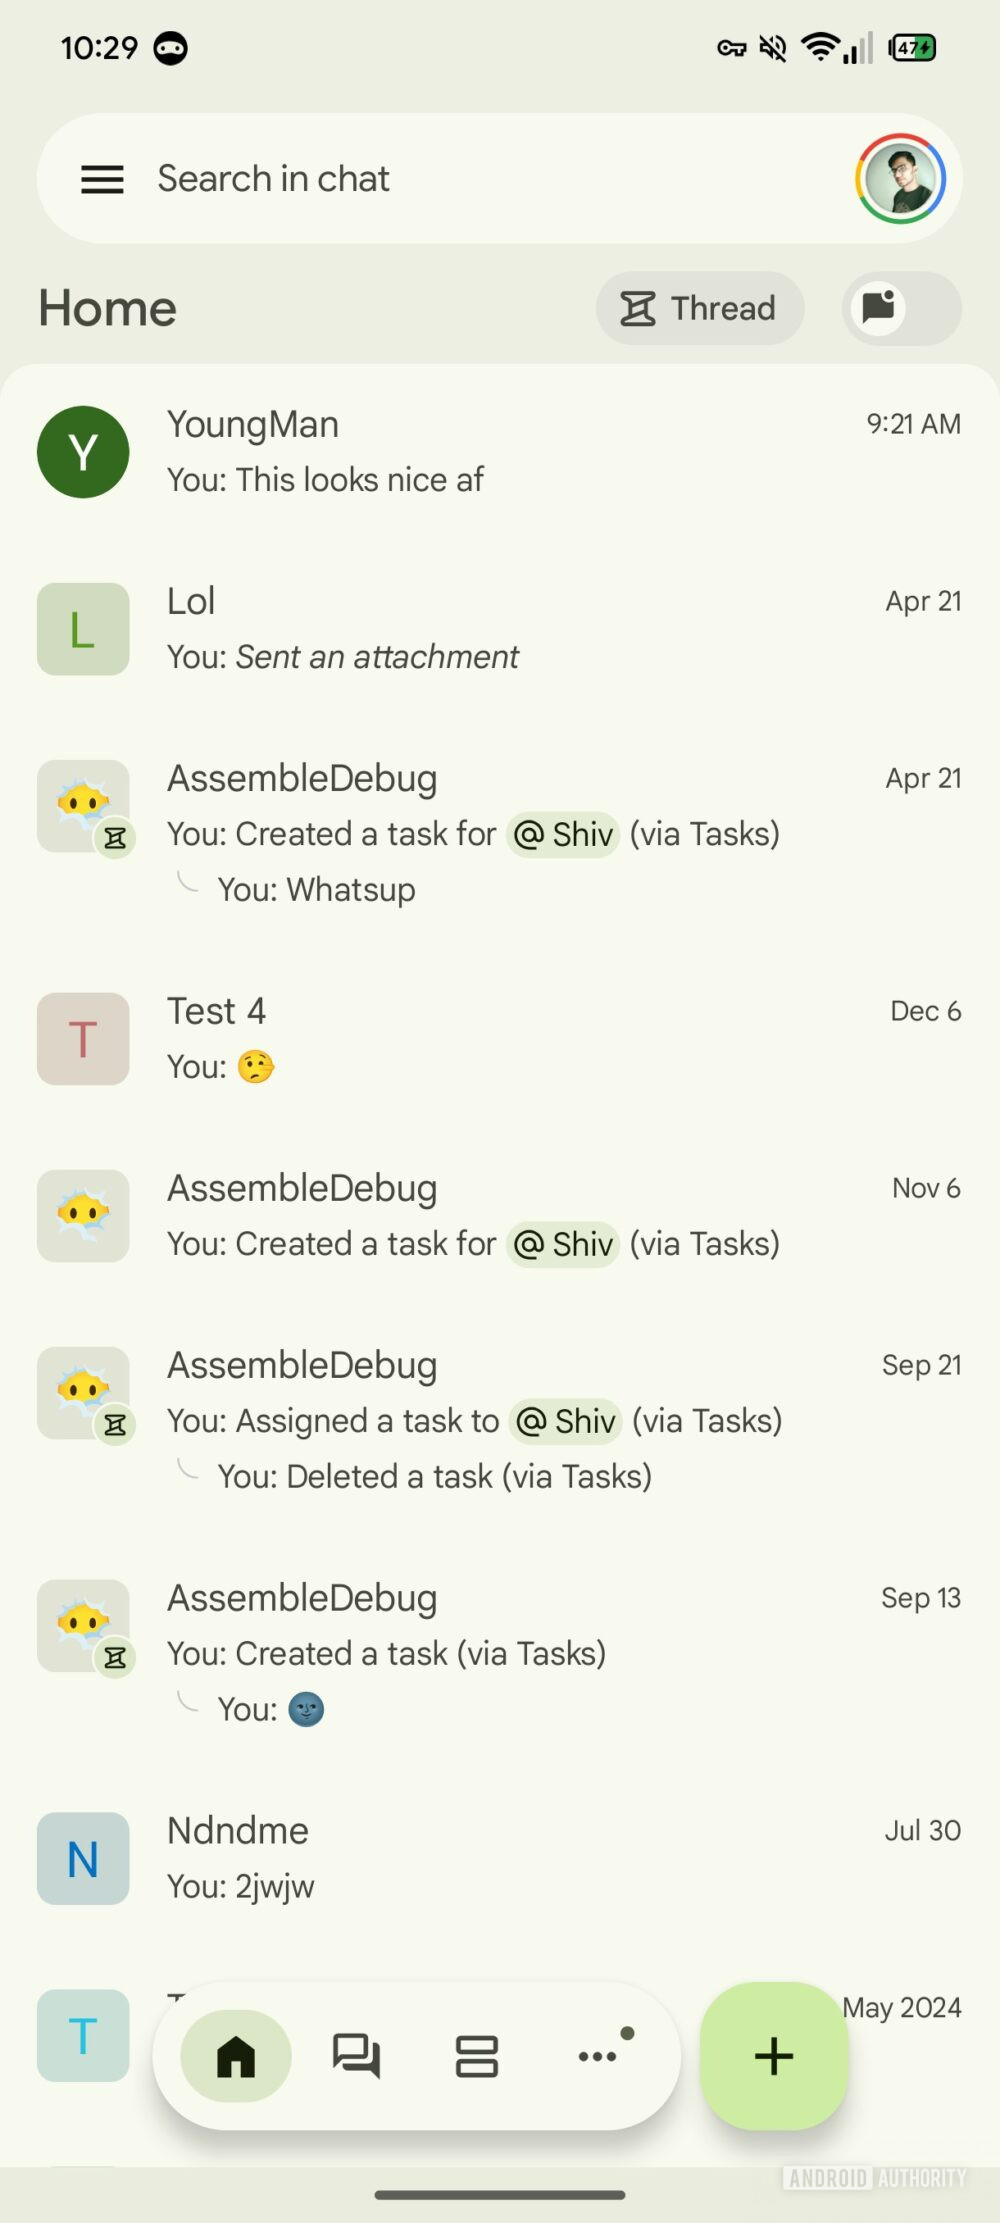The width and height of the screenshot is (1000, 2223).
Task: Tap the thread indicator icon on AssembleDebug chat
Action: [x=117, y=839]
